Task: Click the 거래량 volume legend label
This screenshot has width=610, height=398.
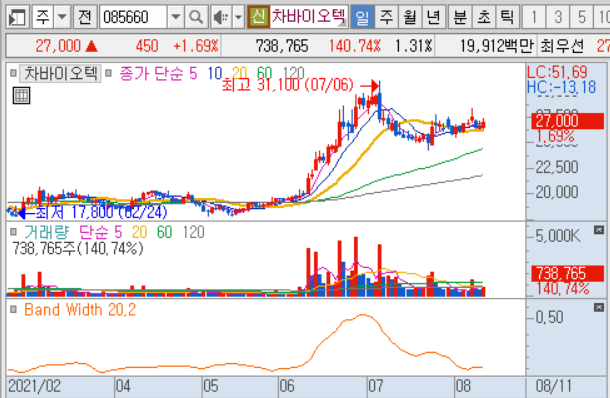Action: click(47, 232)
